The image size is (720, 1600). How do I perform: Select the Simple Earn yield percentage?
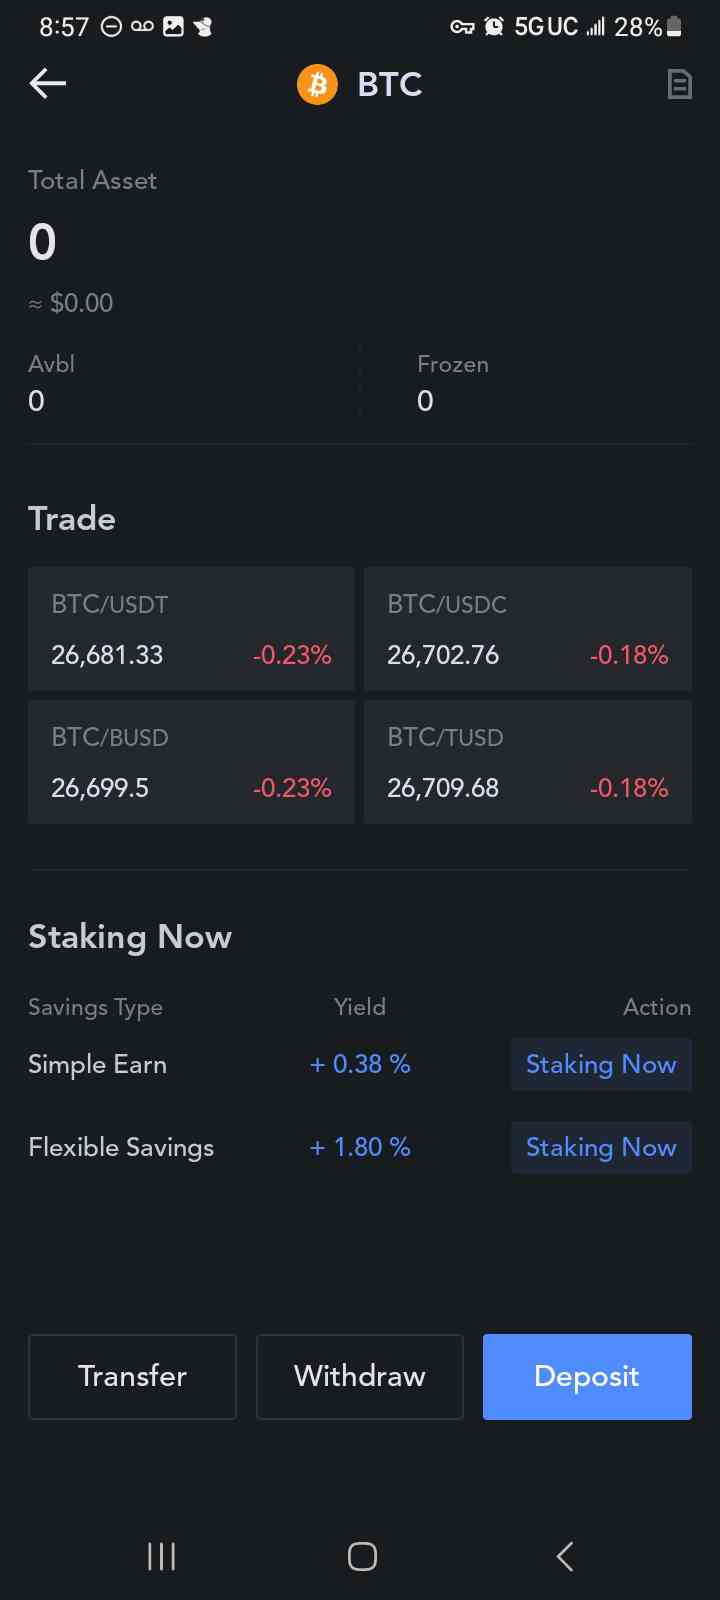(360, 1064)
